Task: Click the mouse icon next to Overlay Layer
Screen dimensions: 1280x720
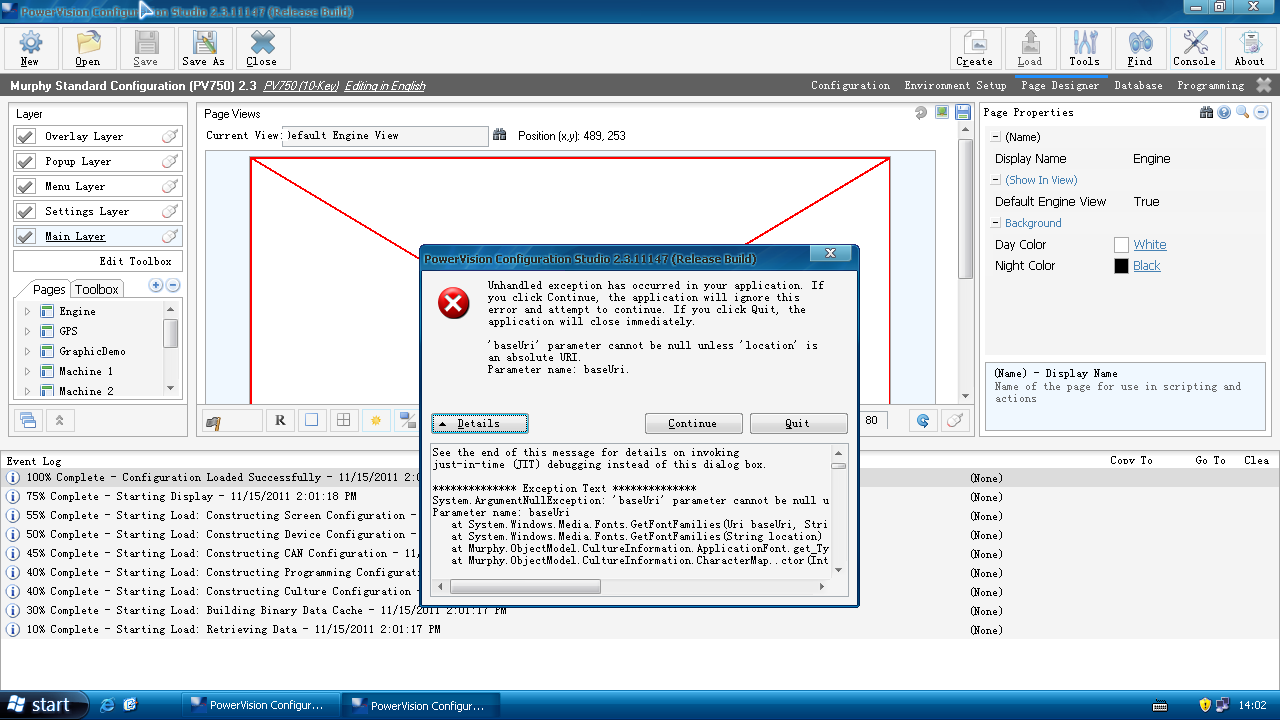Action: [x=170, y=136]
